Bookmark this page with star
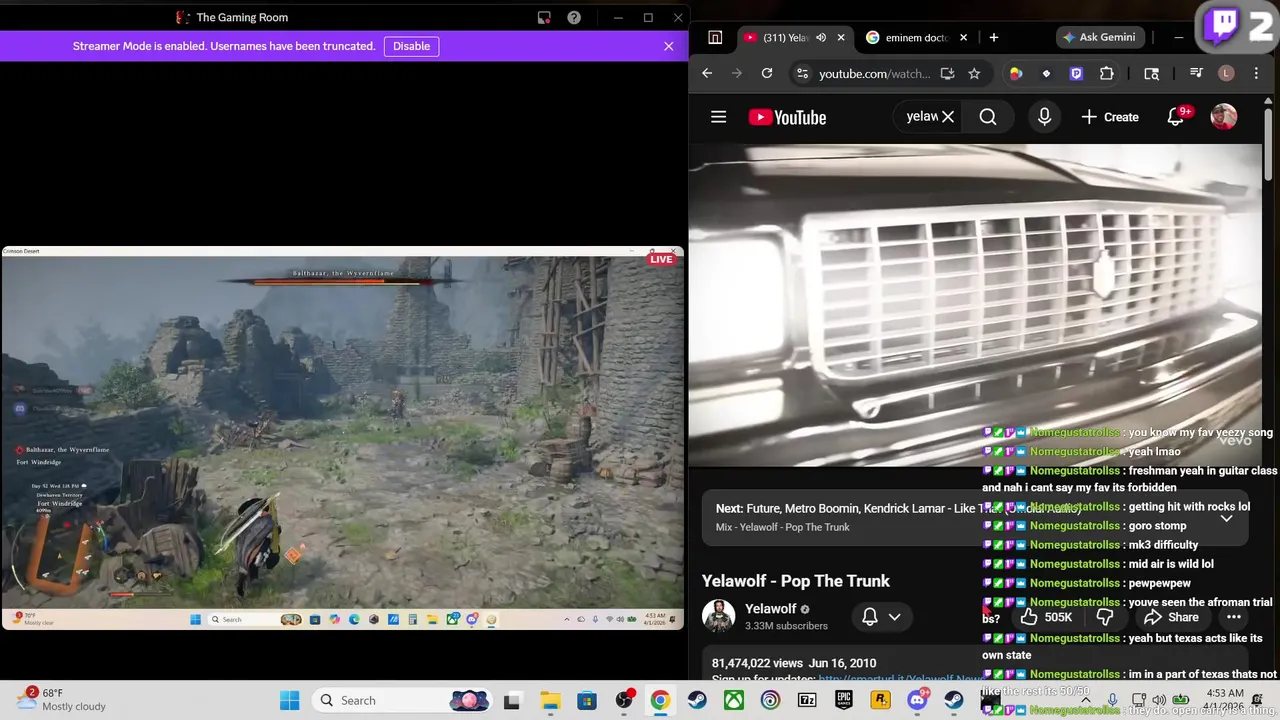The width and height of the screenshot is (1280, 720). pyautogui.click(x=974, y=73)
